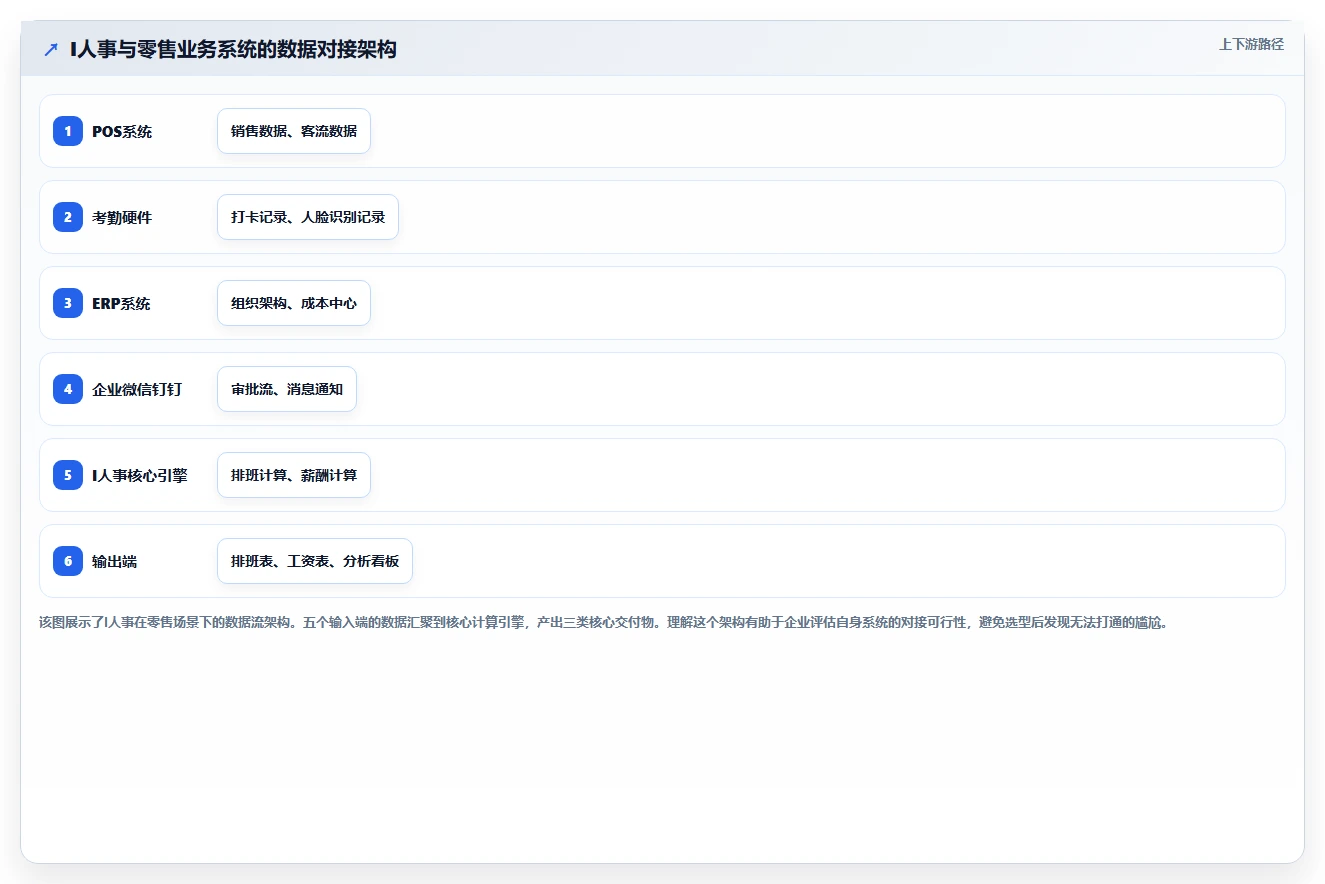Image resolution: width=1325 pixels, height=884 pixels.
Task: Click the number 6 badge for 输出端
Action: [x=68, y=561]
